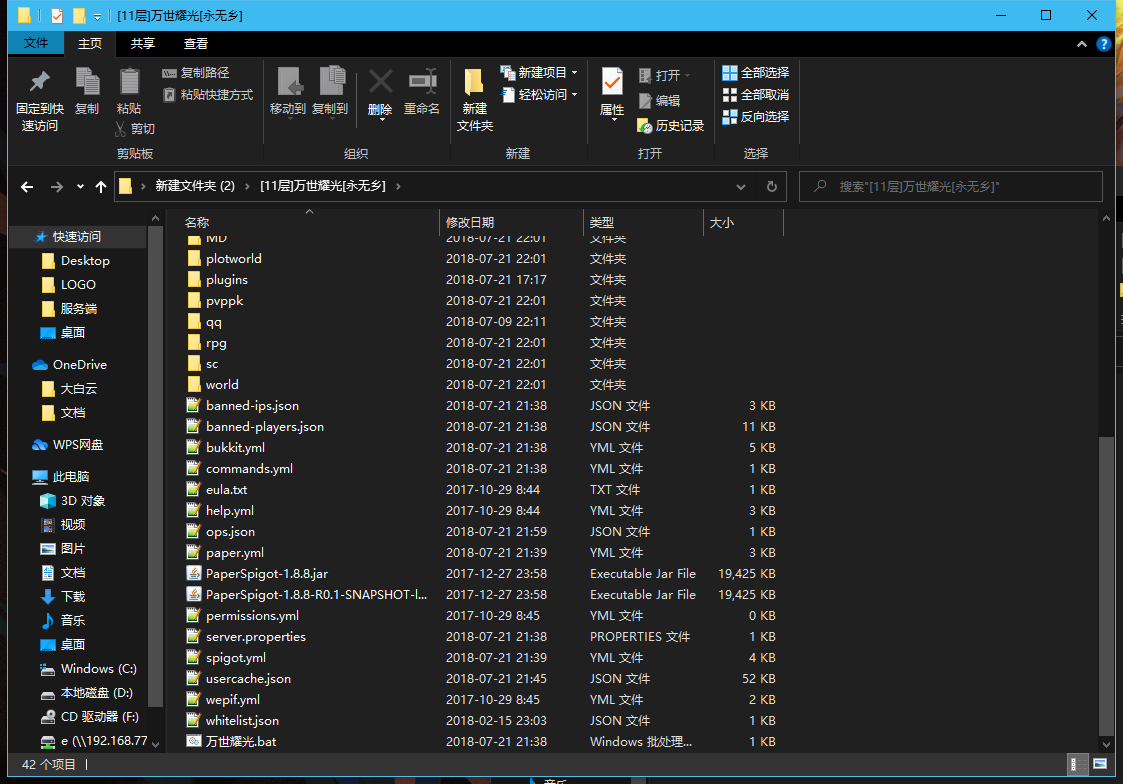Image resolution: width=1123 pixels, height=784 pixels.
Task: Open the Open (打开) button dropdown arrow
Action: tap(688, 75)
